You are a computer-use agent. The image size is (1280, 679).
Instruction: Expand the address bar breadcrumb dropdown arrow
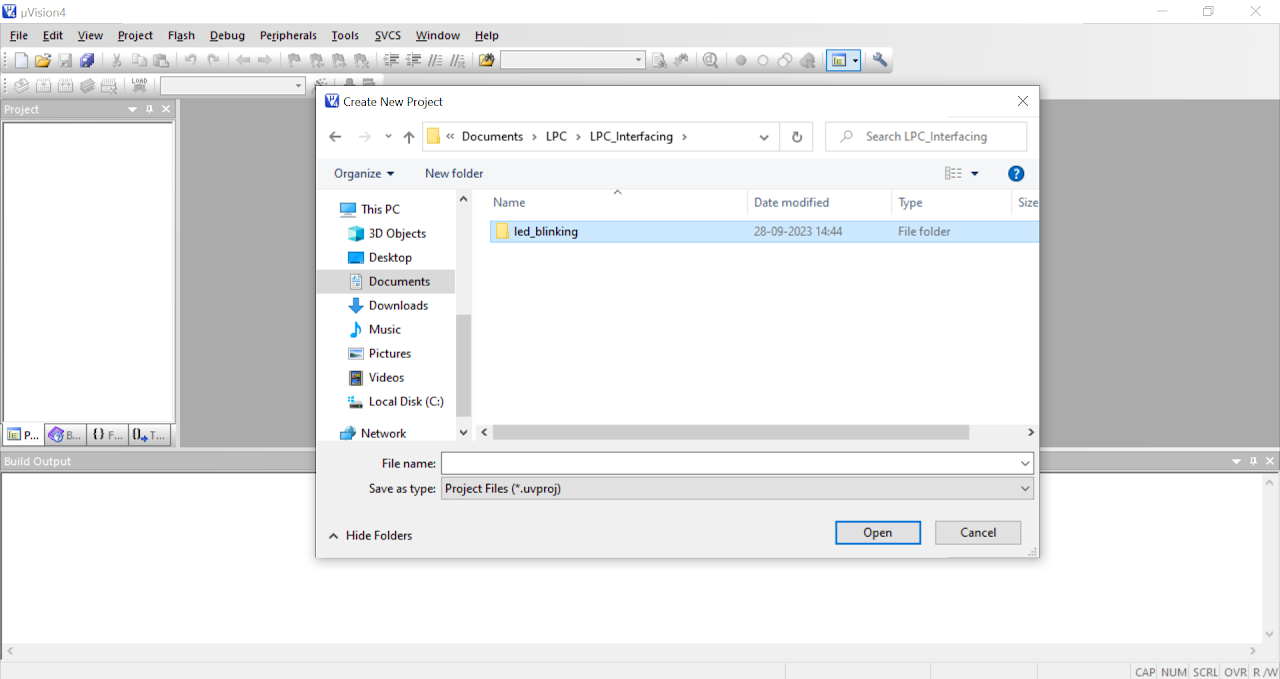763,136
